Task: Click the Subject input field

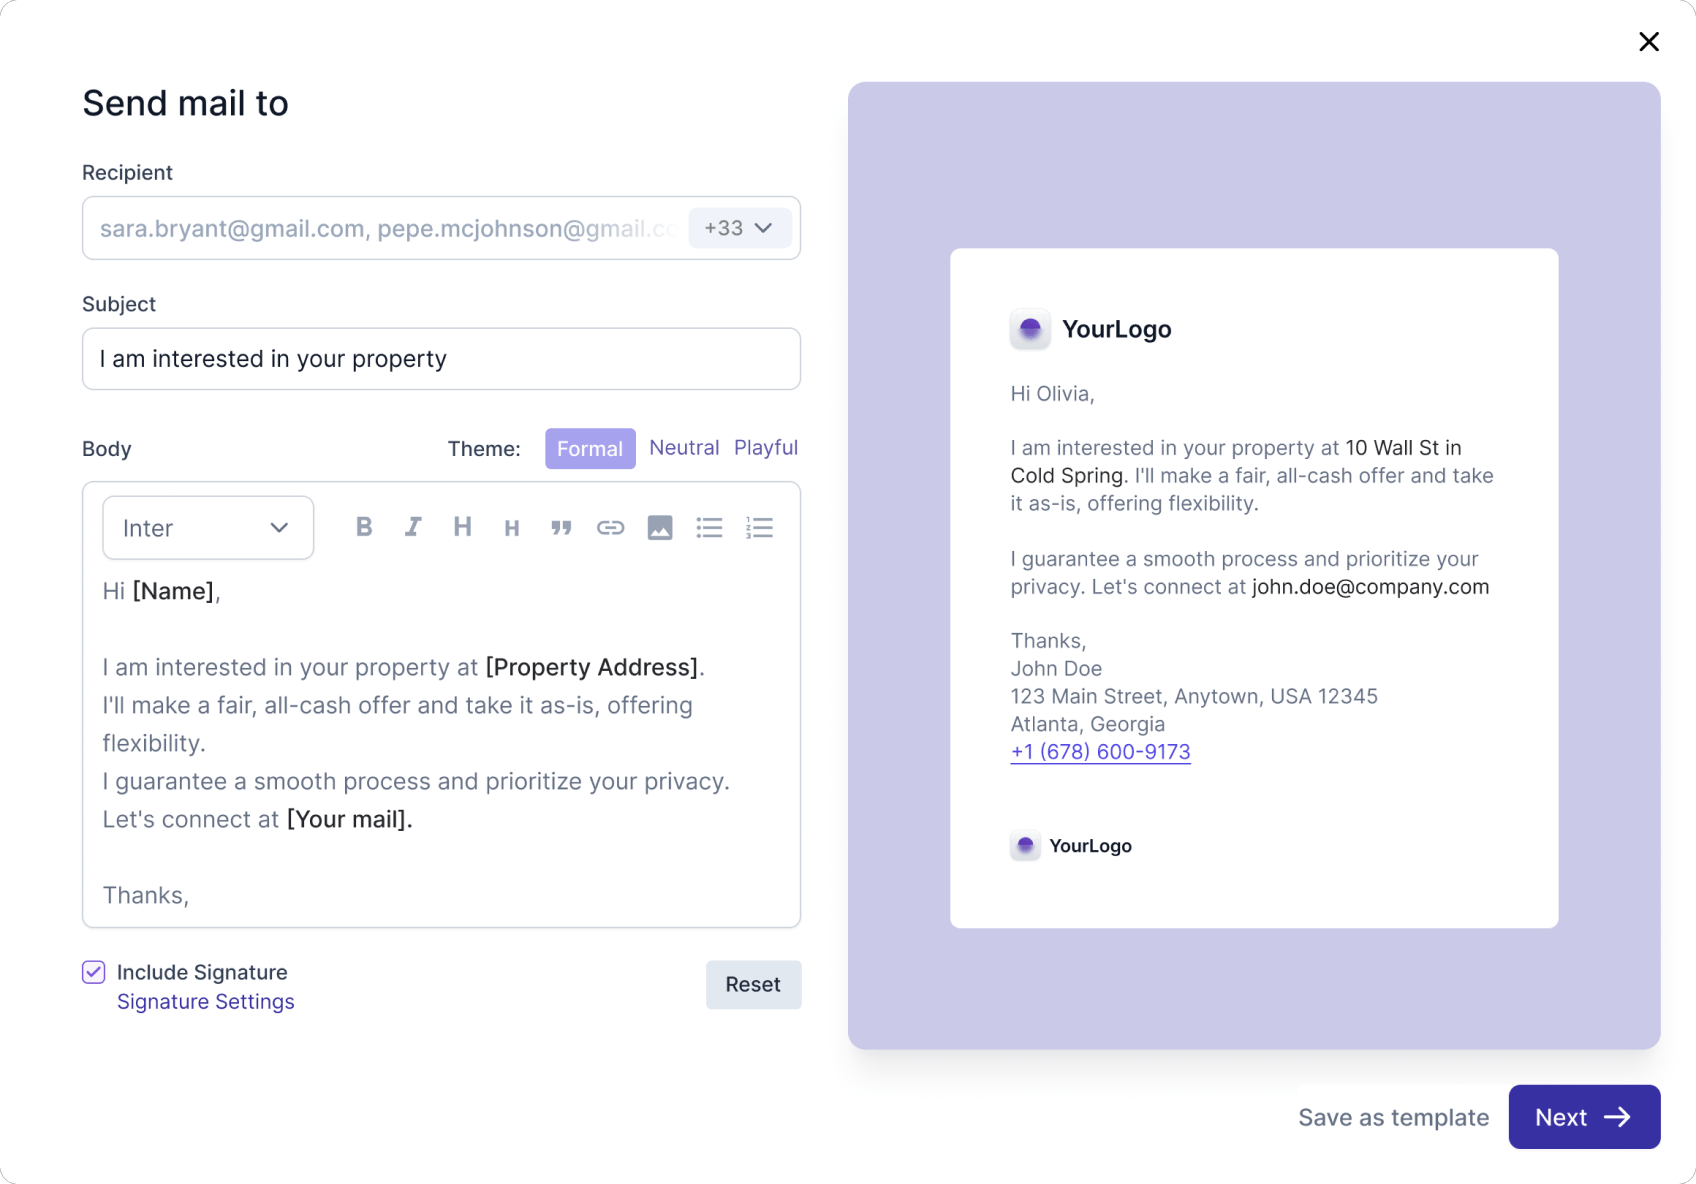Action: coord(441,358)
